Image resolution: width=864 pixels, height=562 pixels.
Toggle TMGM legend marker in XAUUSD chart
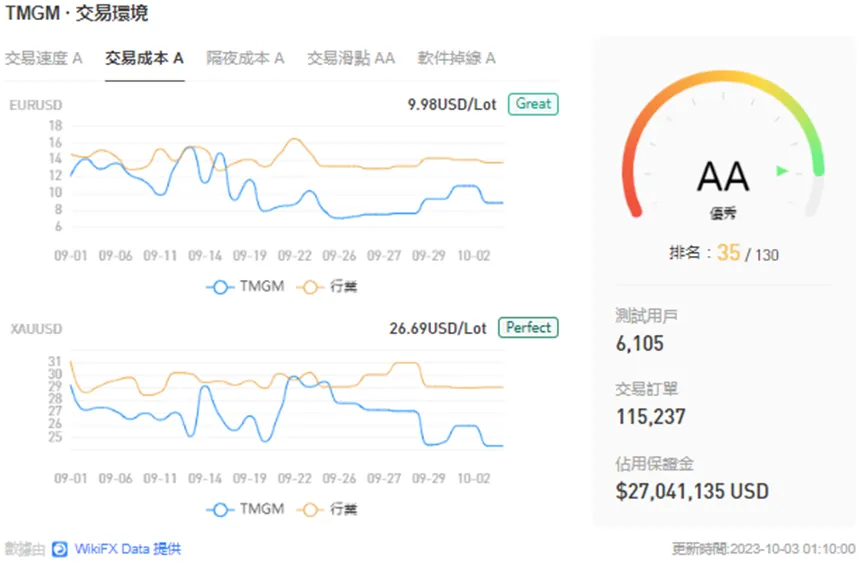point(220,510)
